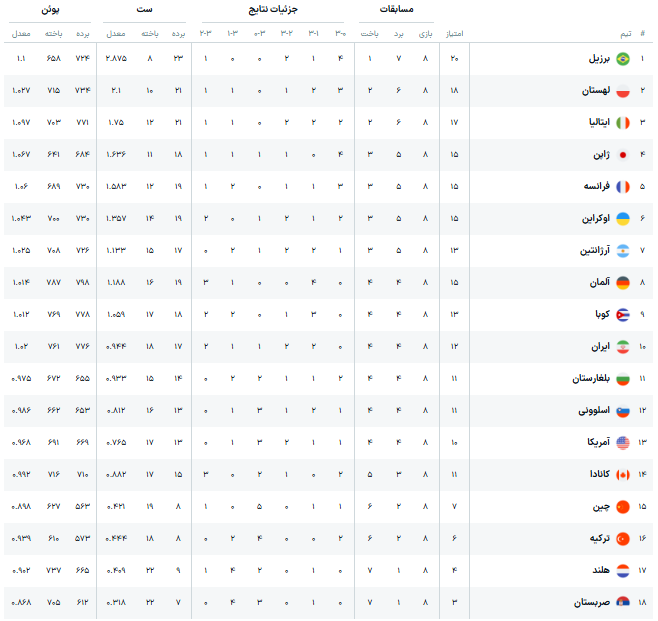
Task: Click the Serbia flag icon
Action: [x=622, y=603]
